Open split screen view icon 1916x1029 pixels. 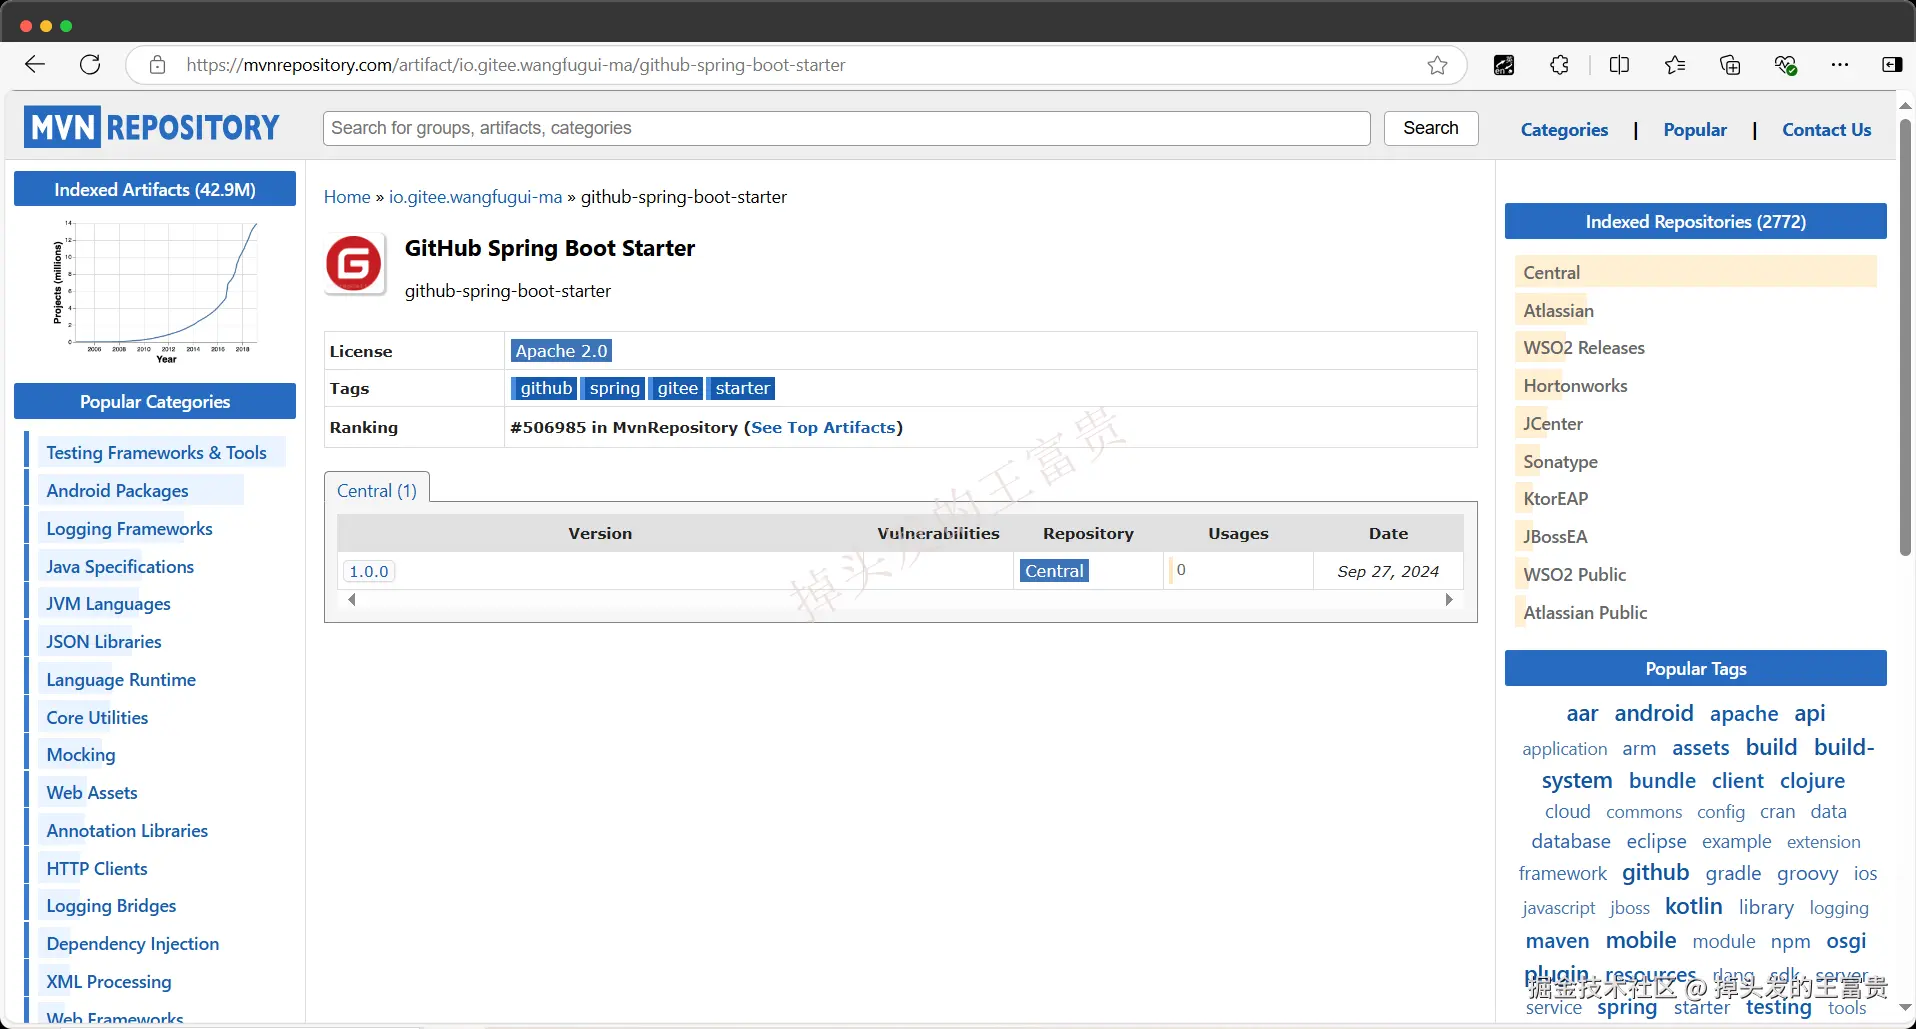coord(1619,65)
